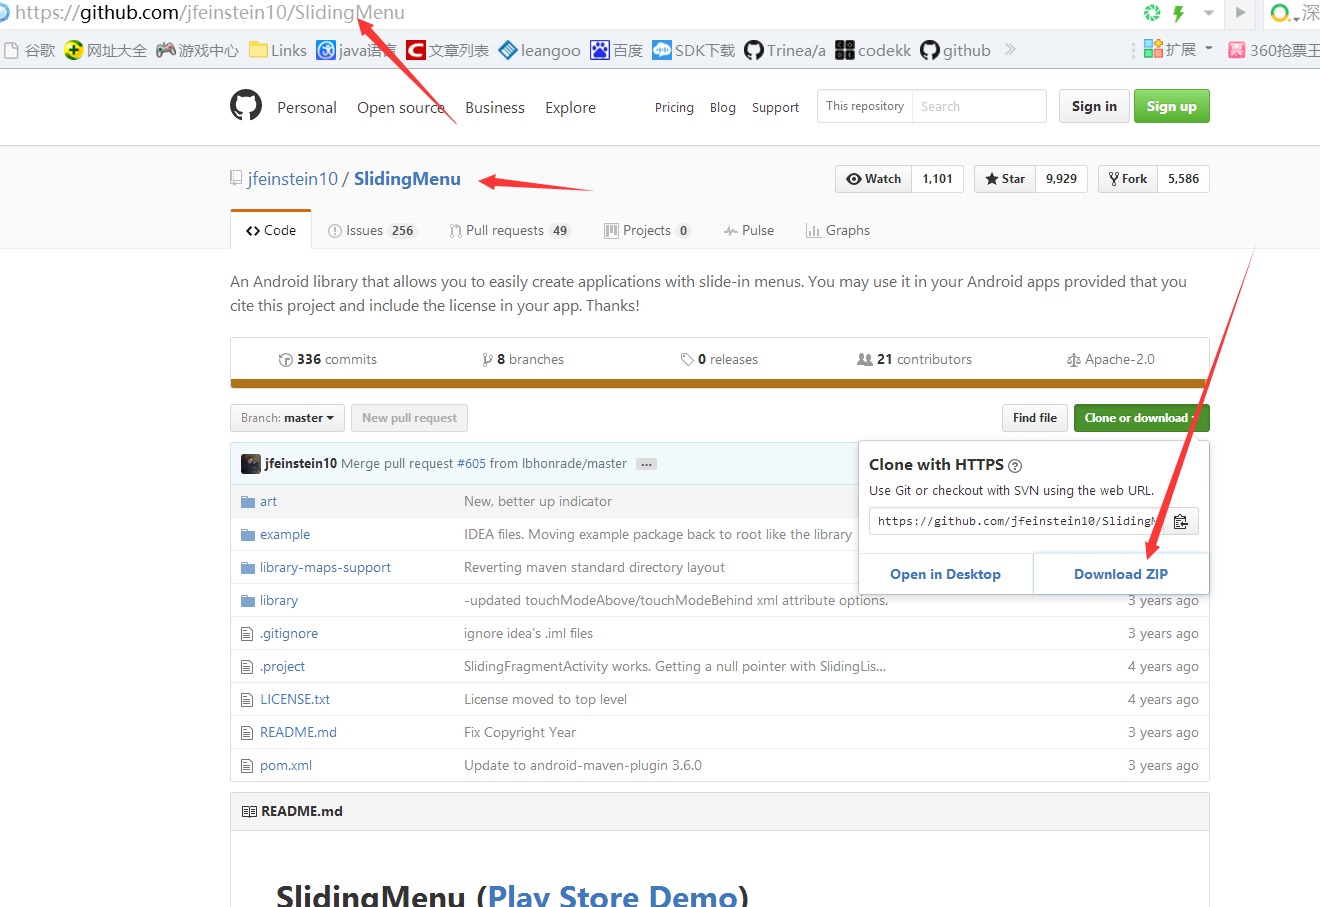The width and height of the screenshot is (1320, 907).
Task: Click the Find file button
Action: click(x=1034, y=418)
